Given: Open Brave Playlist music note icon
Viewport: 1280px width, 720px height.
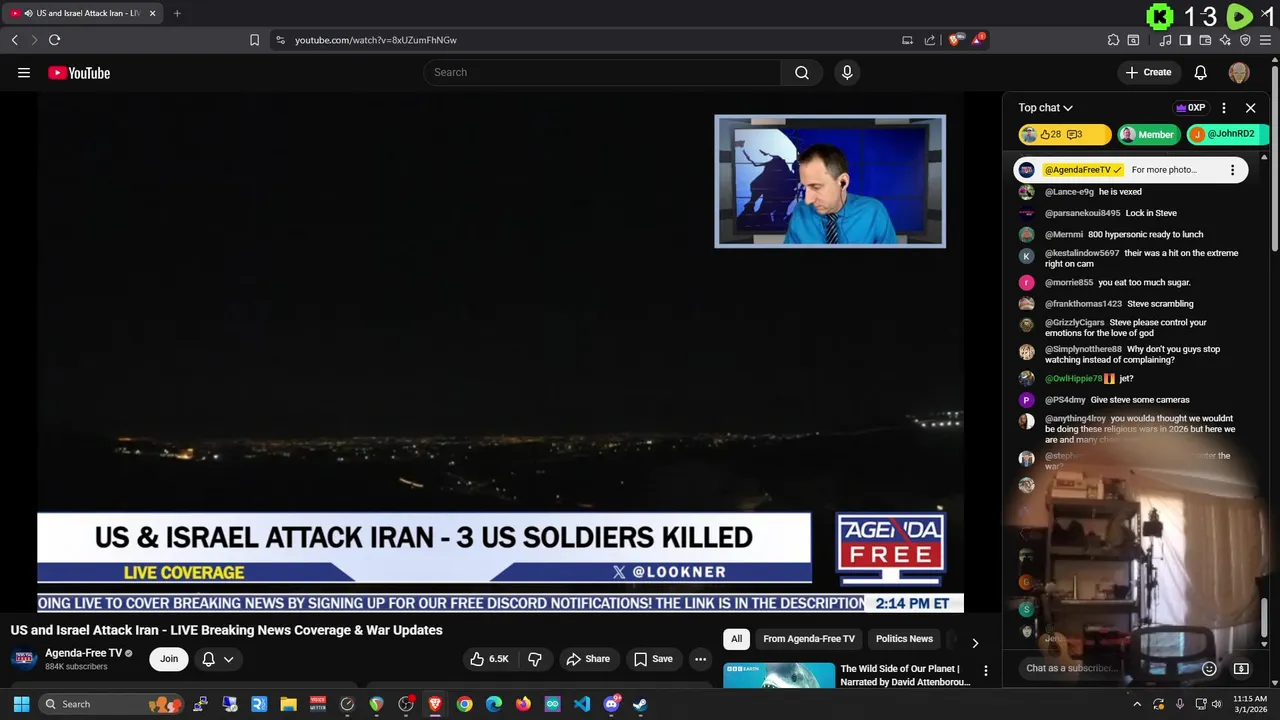Looking at the screenshot, I should [x=1165, y=40].
